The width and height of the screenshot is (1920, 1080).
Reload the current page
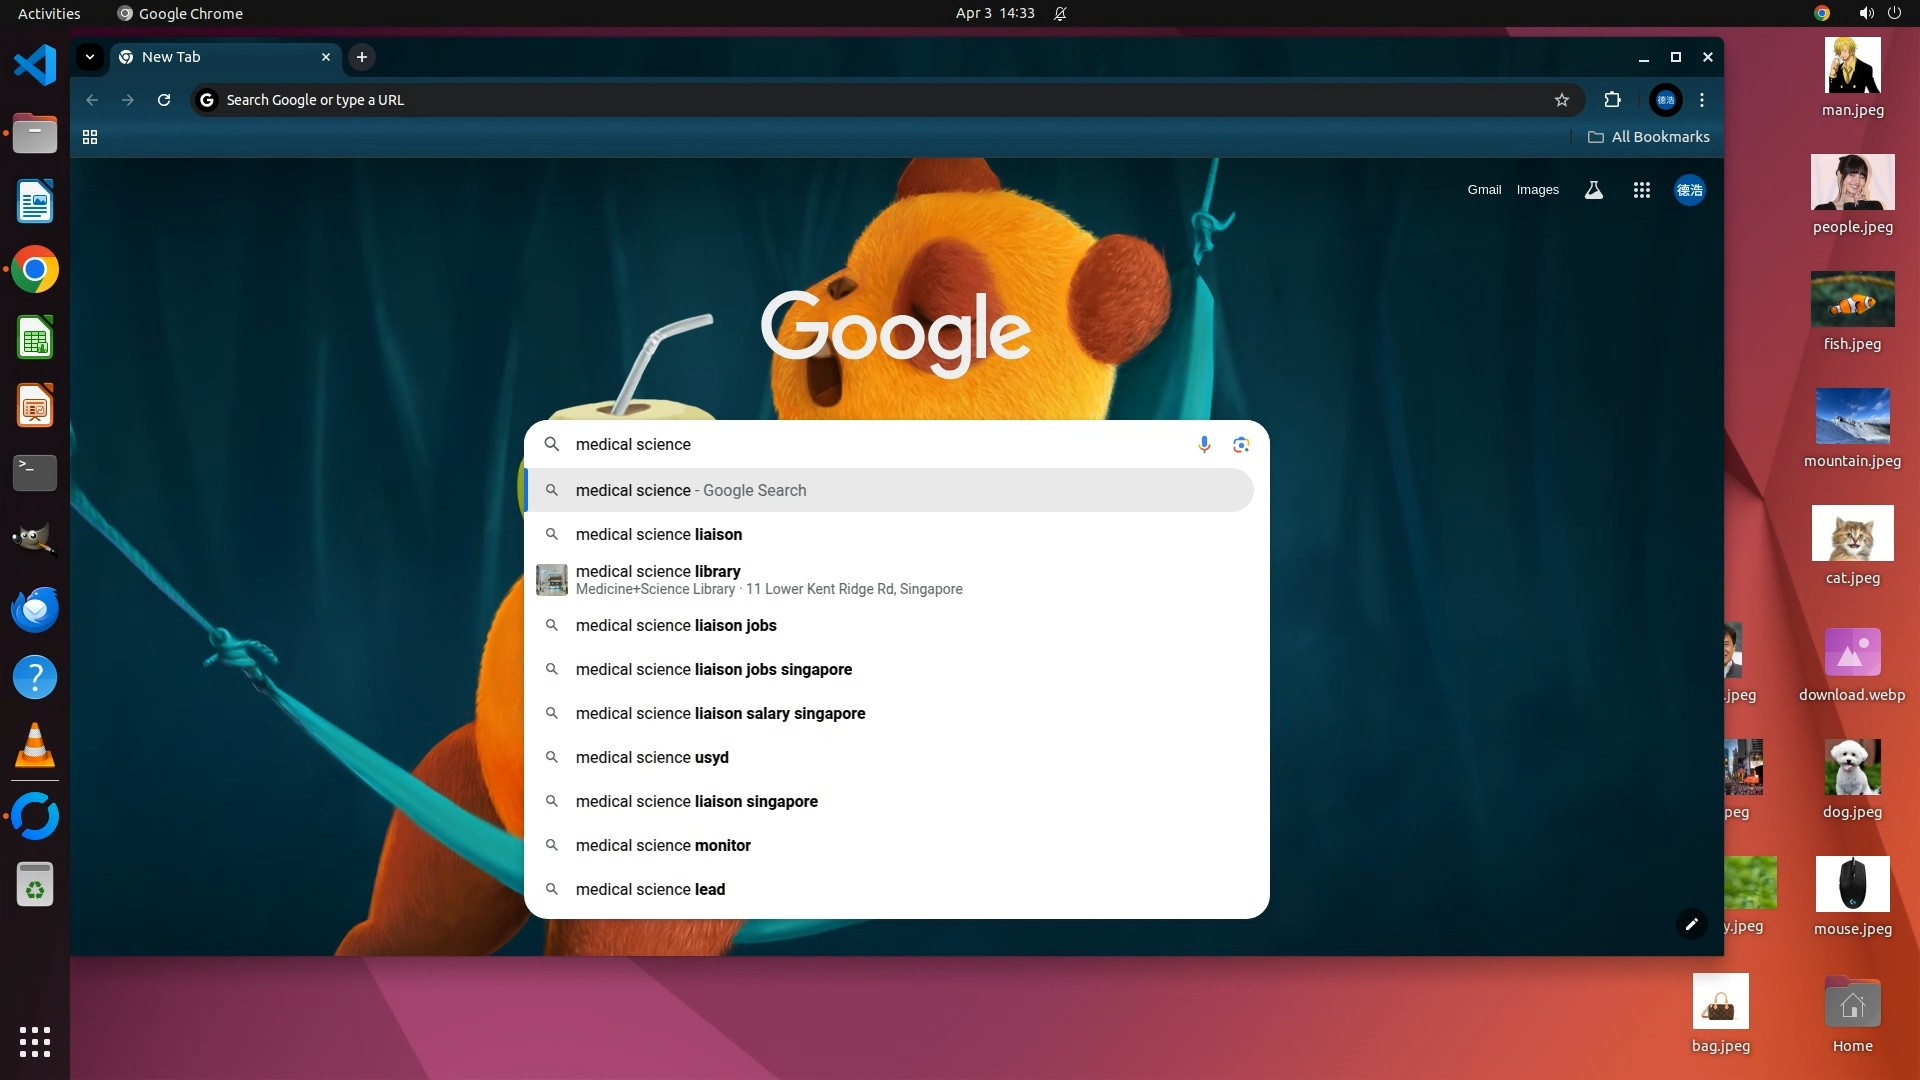pyautogui.click(x=164, y=100)
